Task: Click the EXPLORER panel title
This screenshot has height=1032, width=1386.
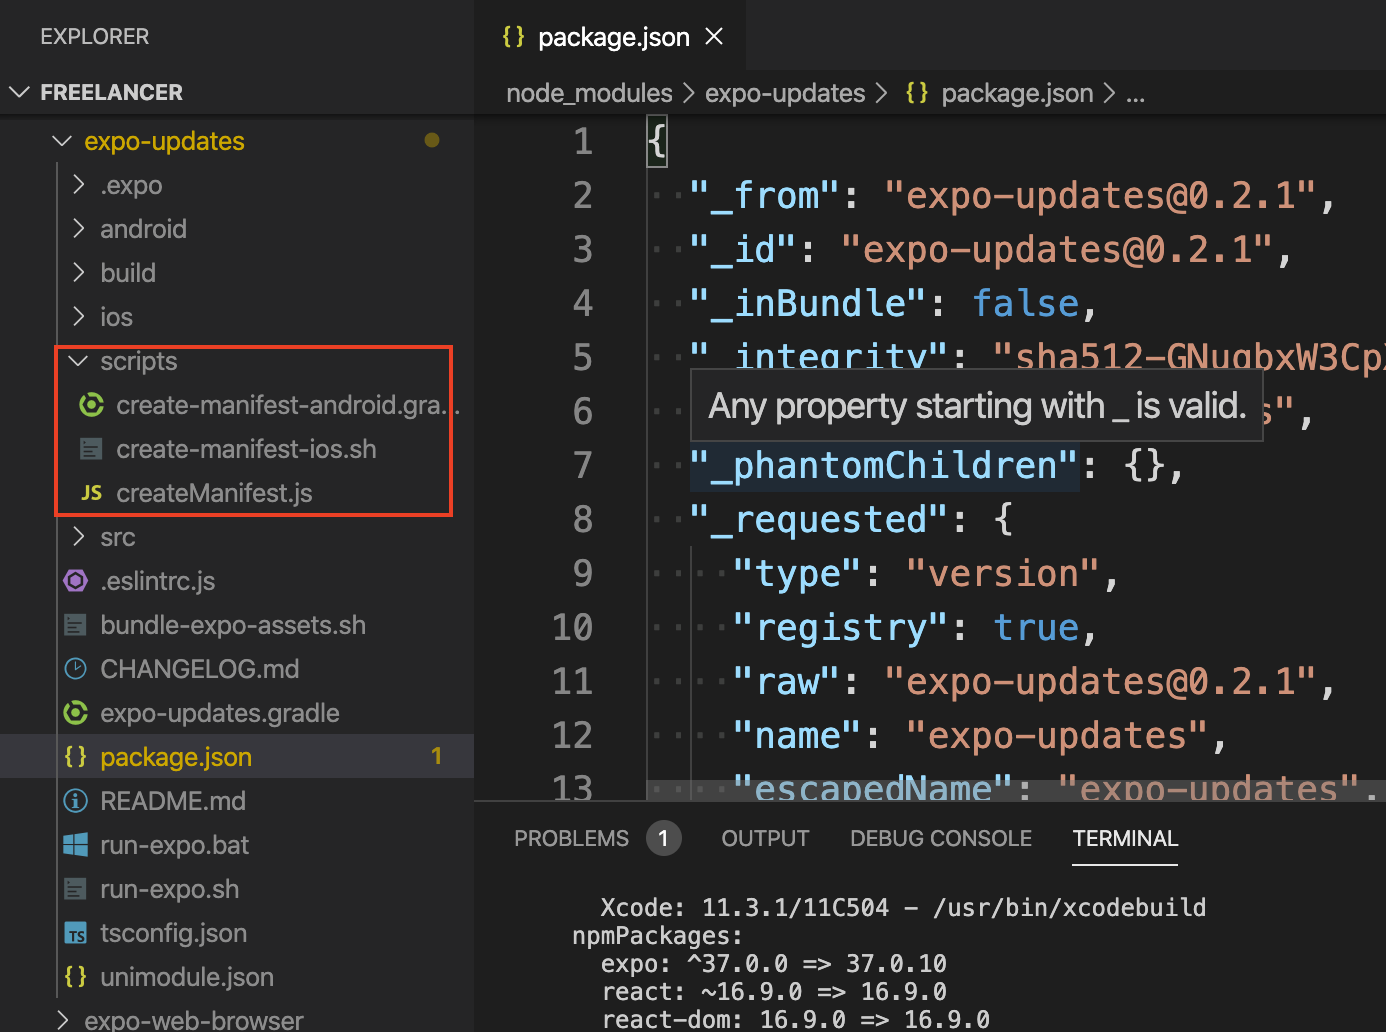Action: 95,37
